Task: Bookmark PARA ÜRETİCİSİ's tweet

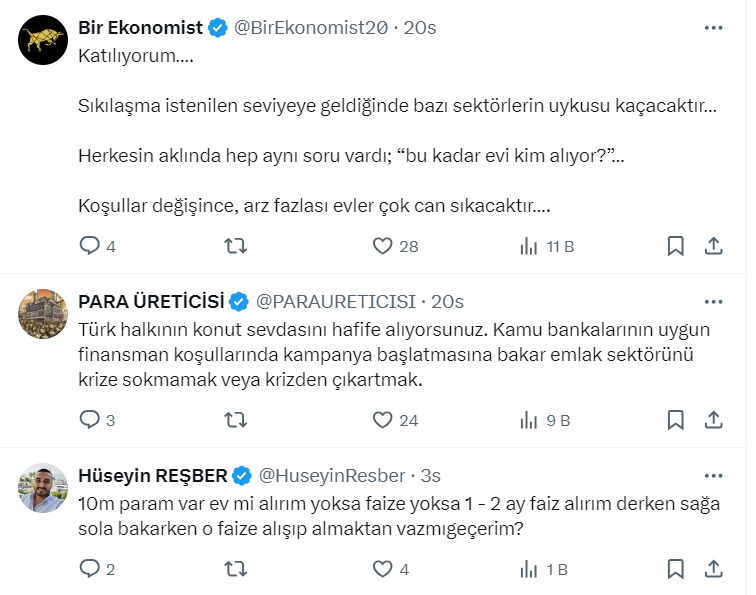Action: click(675, 420)
